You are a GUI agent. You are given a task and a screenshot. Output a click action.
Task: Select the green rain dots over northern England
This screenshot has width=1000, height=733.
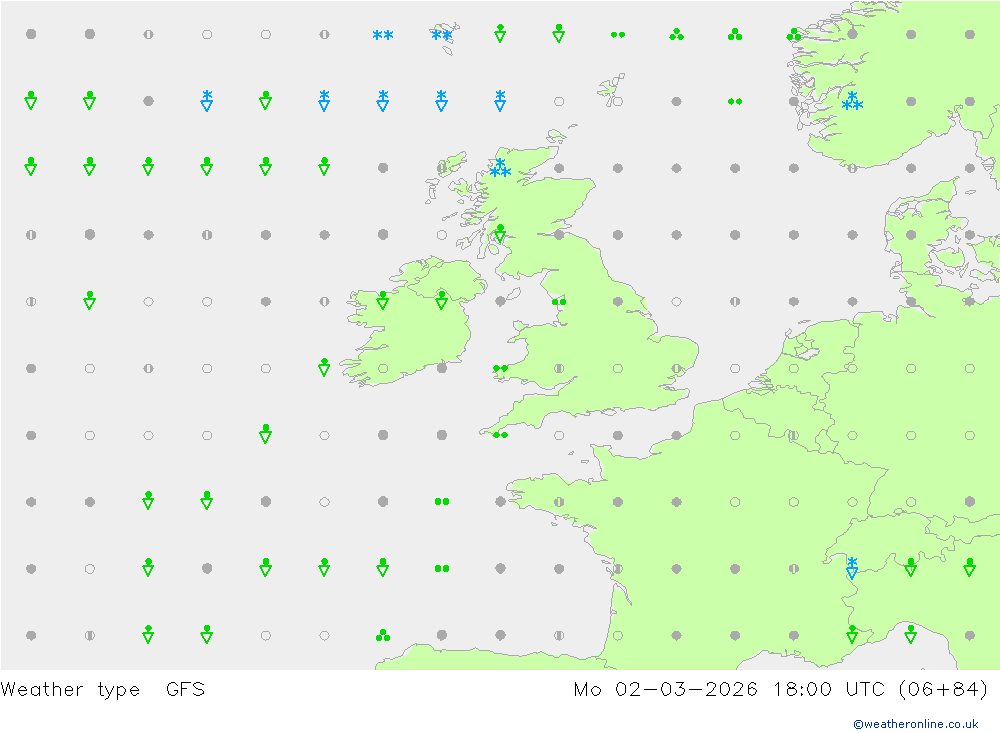point(559,301)
